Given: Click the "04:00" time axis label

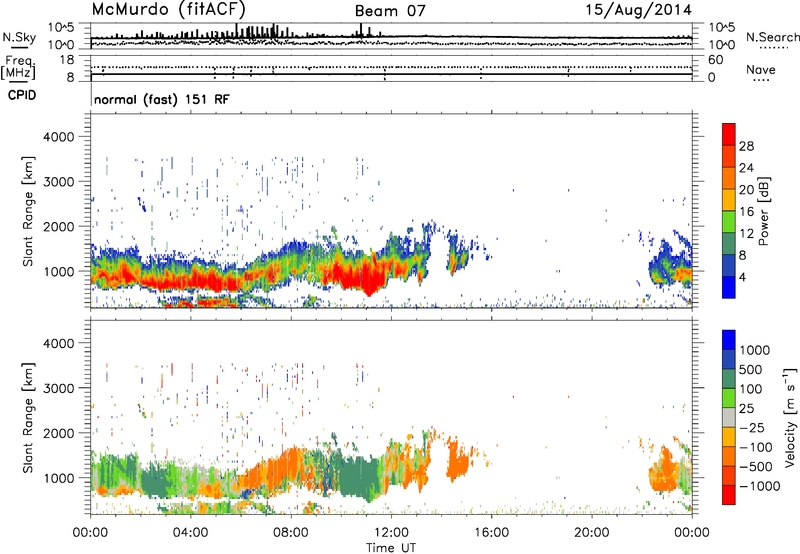Looking at the screenshot, I should pos(190,533).
